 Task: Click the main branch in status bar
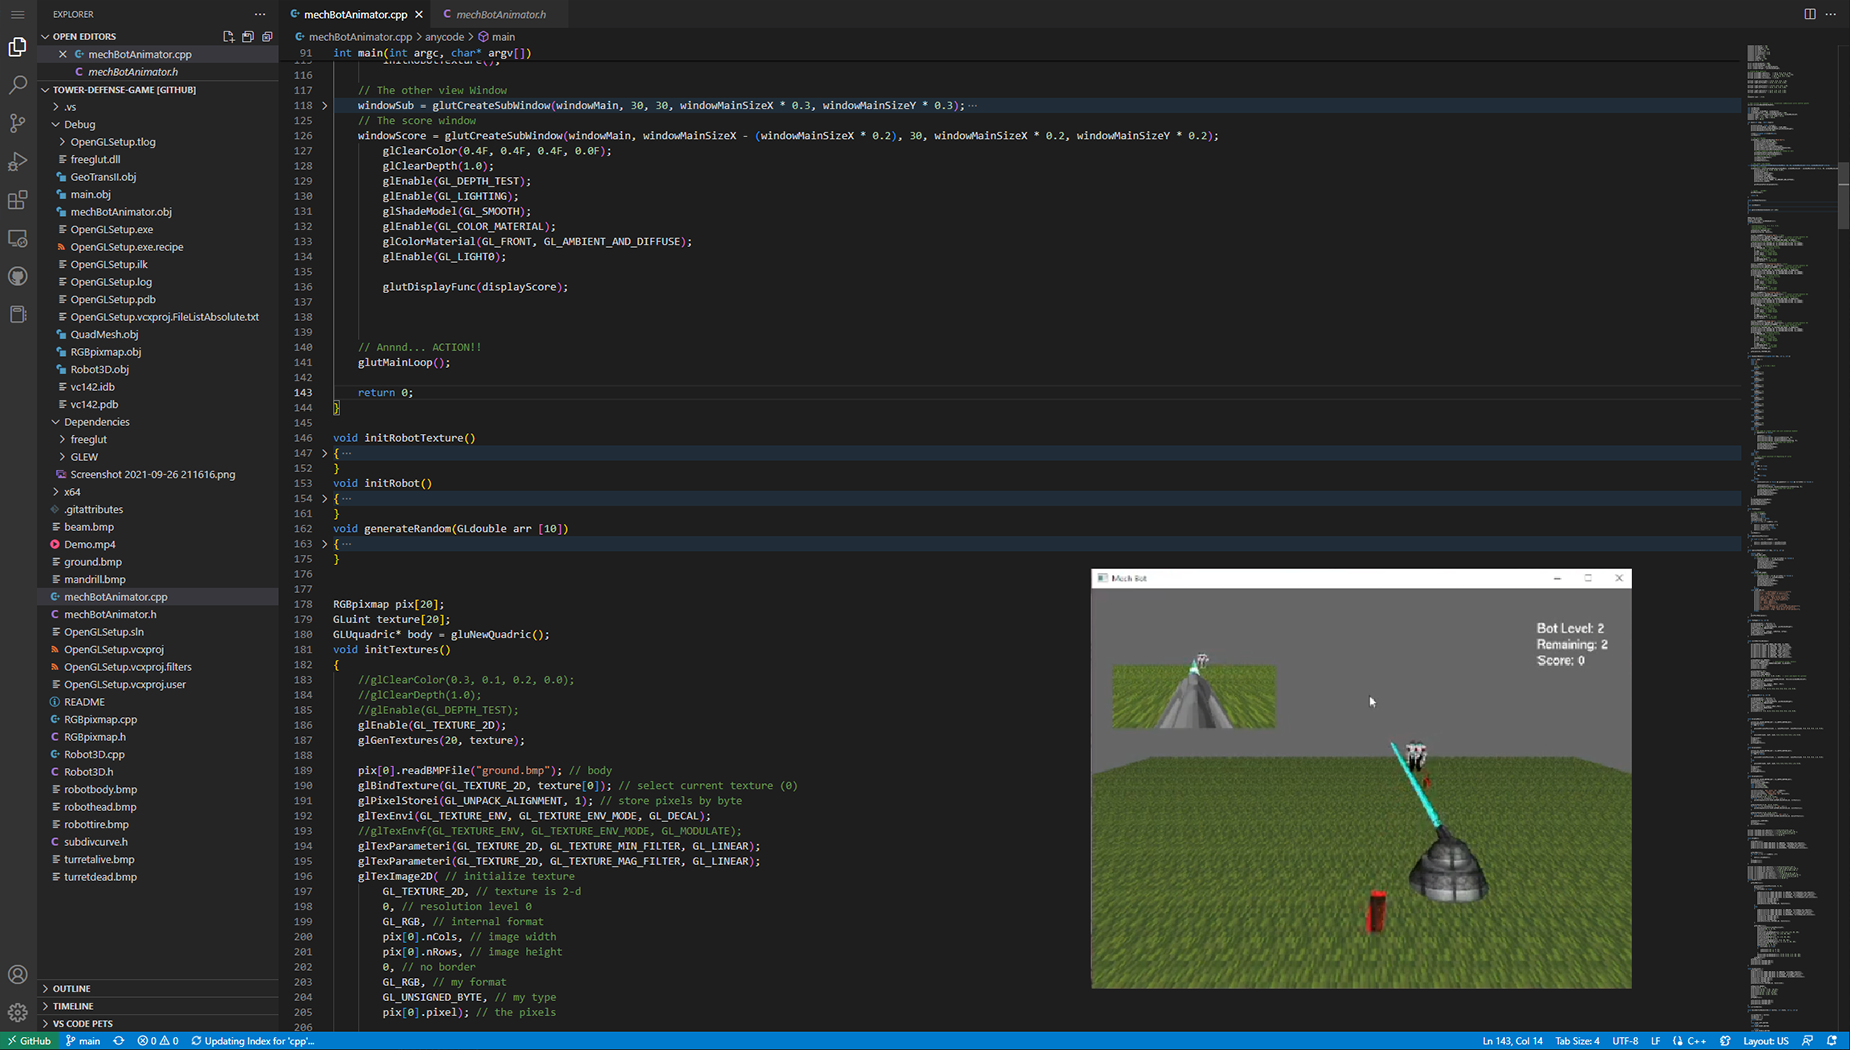[x=84, y=1041]
